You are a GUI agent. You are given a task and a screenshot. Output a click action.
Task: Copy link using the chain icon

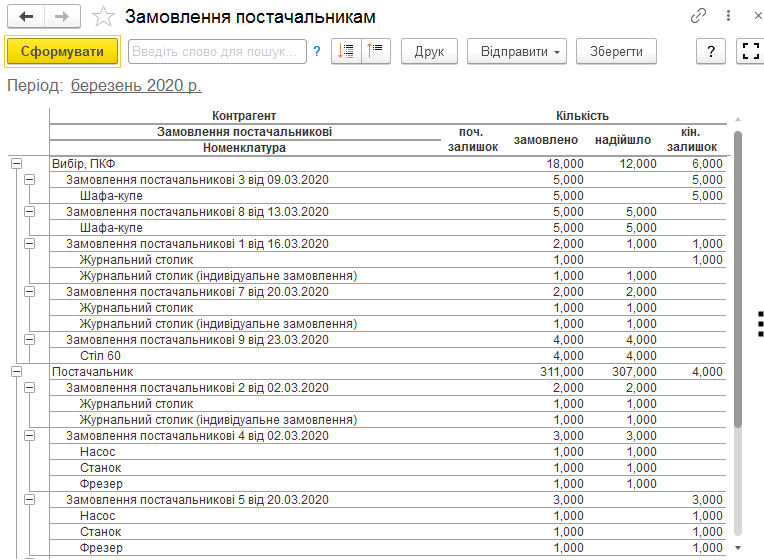pyautogui.click(x=698, y=16)
